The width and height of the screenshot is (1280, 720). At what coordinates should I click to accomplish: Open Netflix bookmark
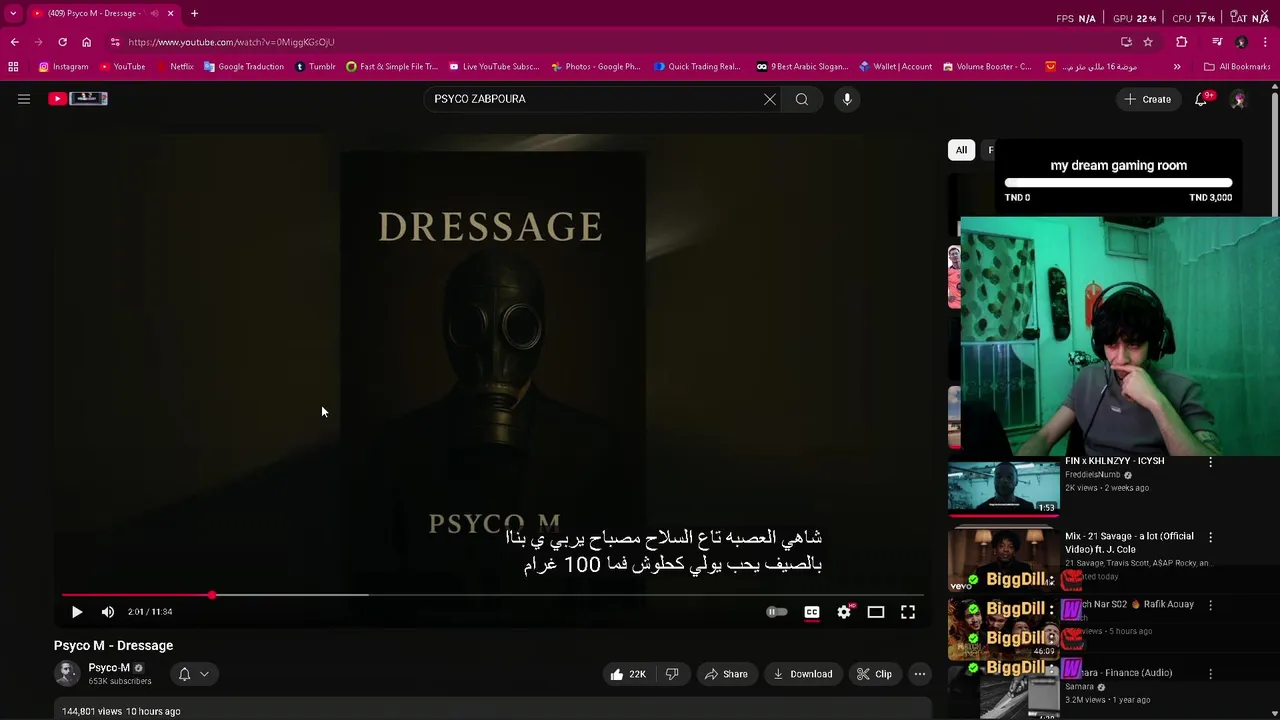coord(174,67)
